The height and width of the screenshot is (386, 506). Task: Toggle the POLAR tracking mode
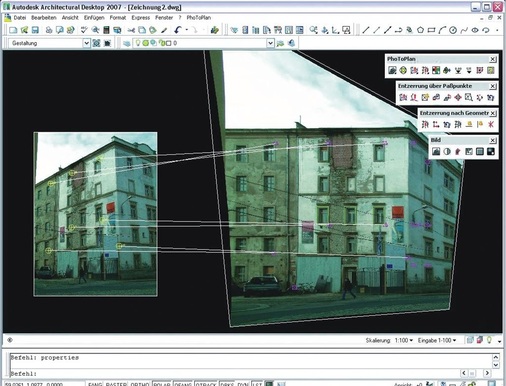pyautogui.click(x=162, y=384)
